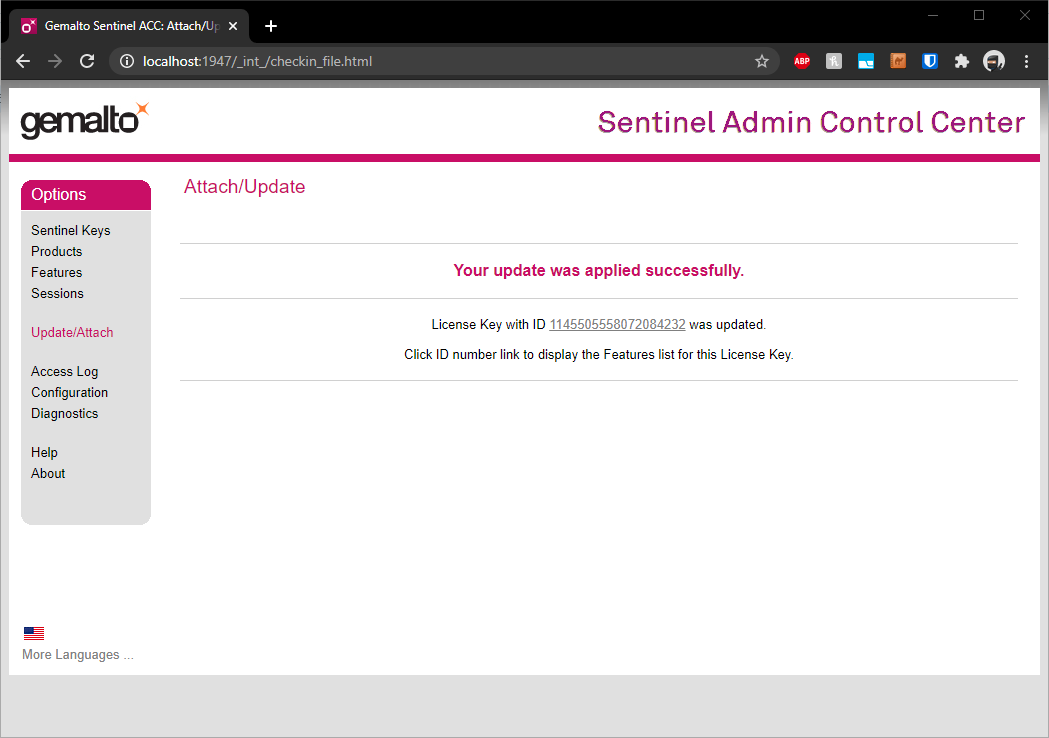Screen dimensions: 1049x738
Task: Reload the page
Action: coord(87,61)
